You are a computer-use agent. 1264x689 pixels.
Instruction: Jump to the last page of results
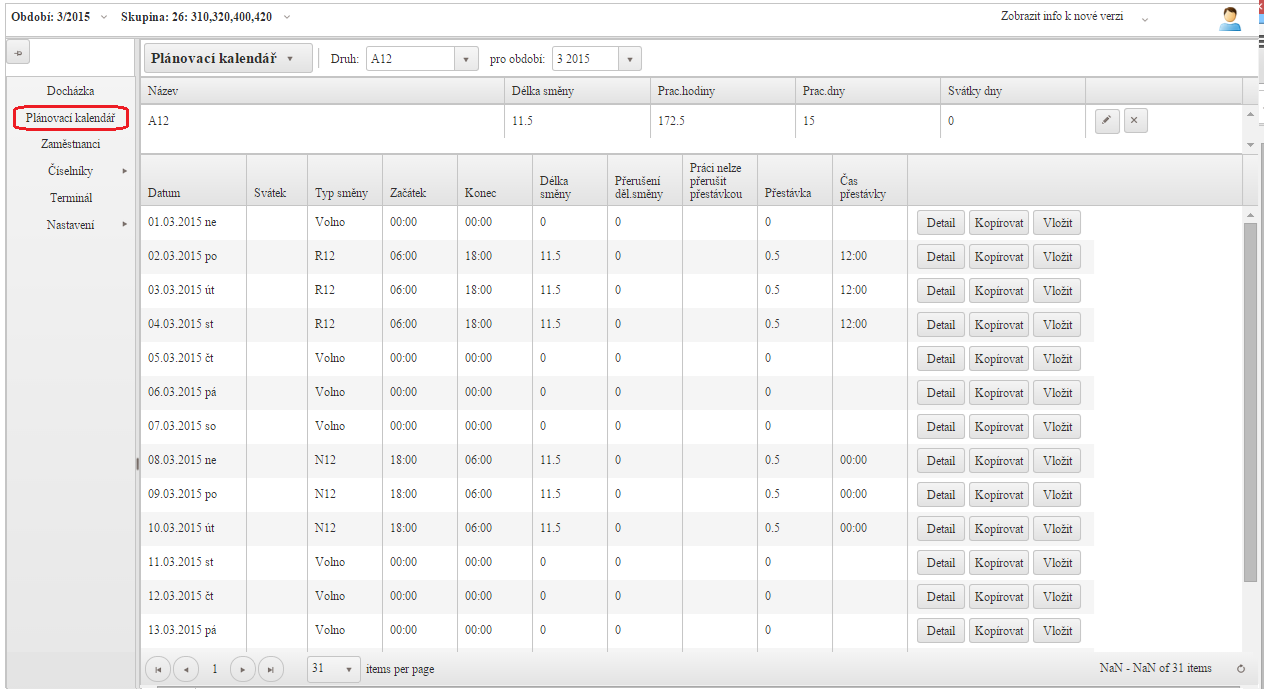(x=270, y=669)
